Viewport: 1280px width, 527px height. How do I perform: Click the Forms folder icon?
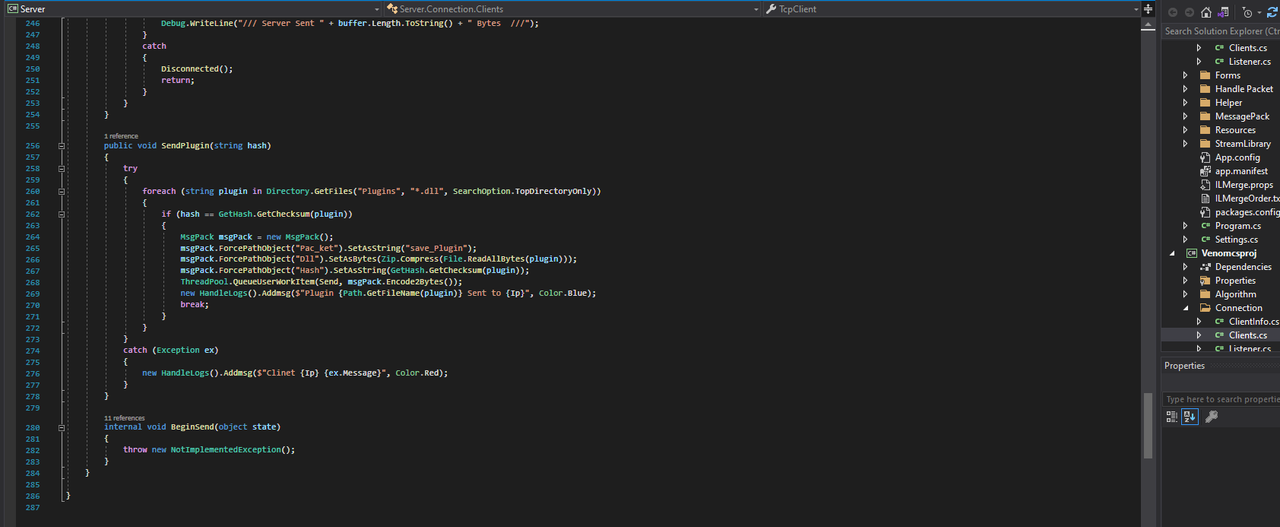(1204, 75)
